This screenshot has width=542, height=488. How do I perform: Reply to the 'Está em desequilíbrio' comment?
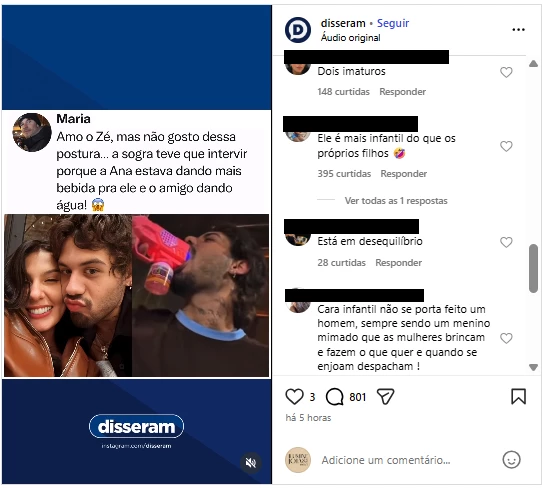tap(399, 263)
